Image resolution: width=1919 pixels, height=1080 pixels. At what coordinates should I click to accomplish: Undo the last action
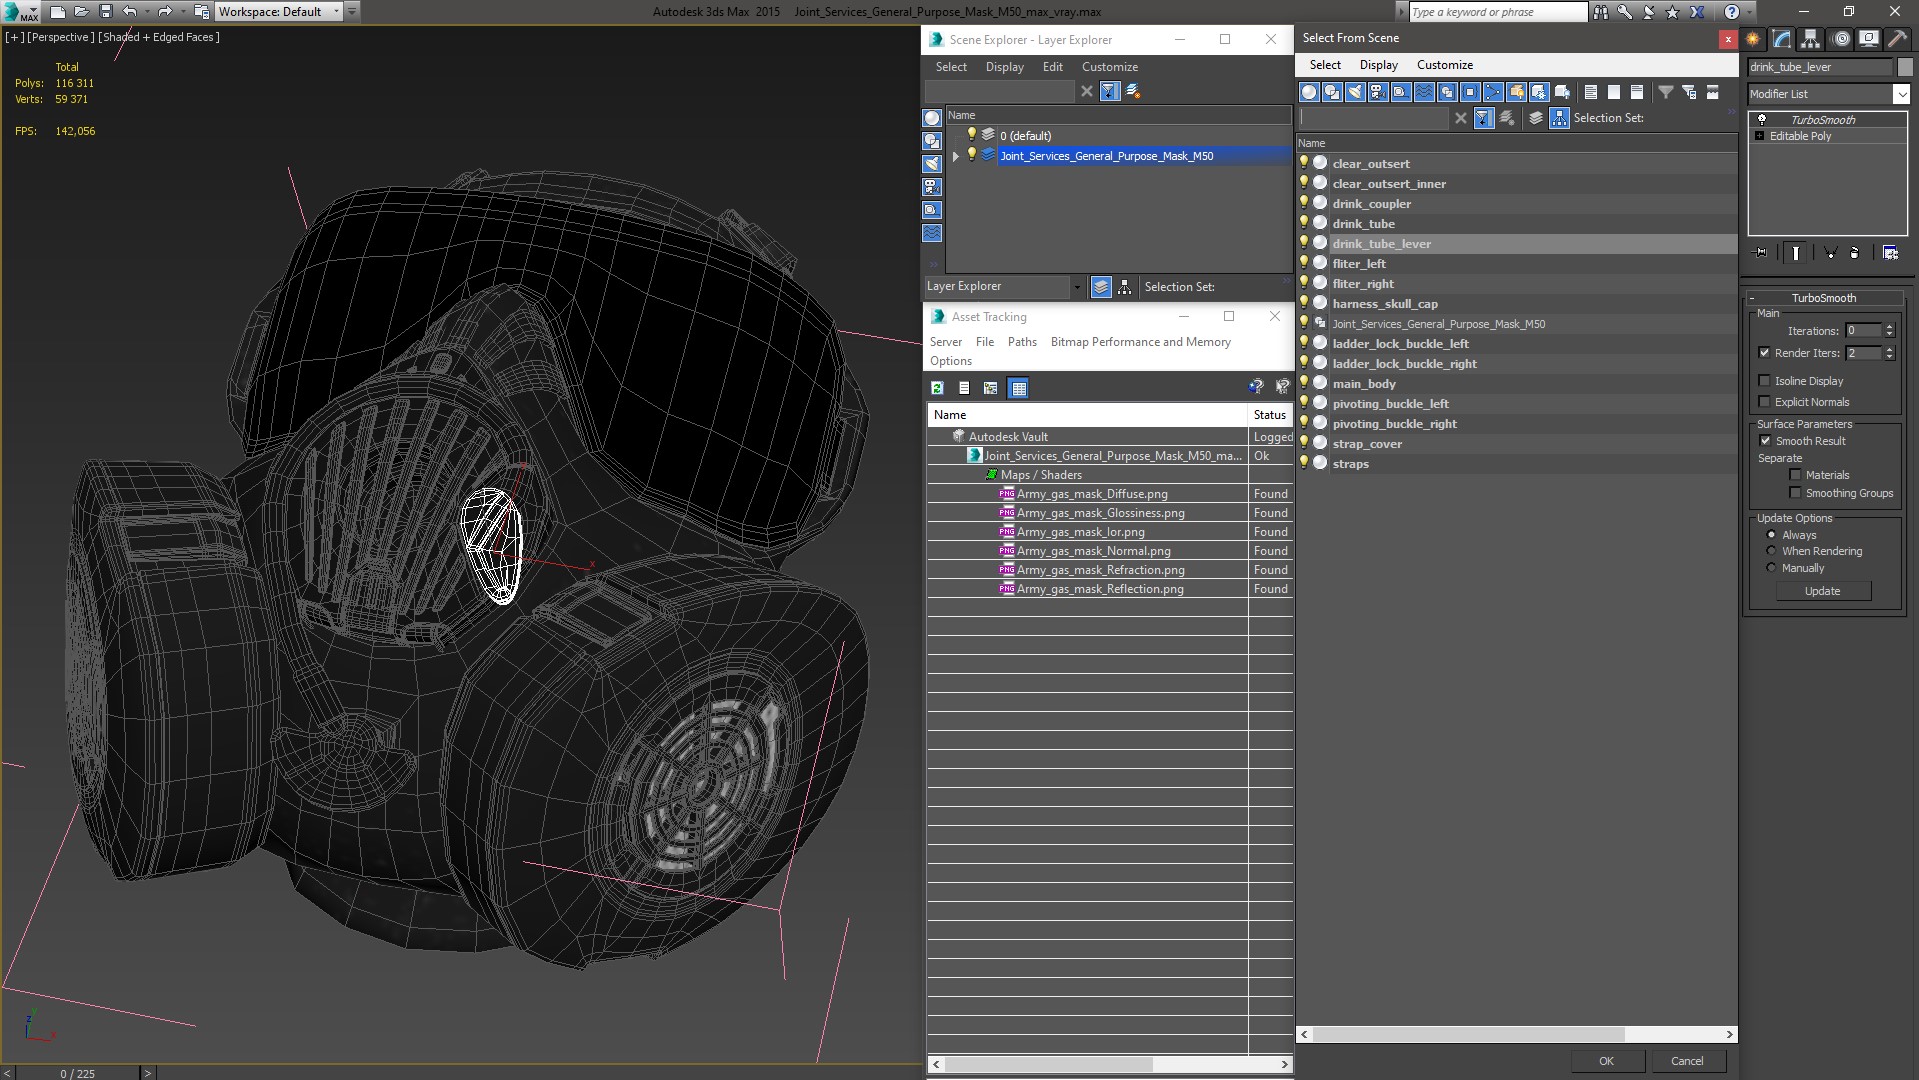(x=129, y=12)
